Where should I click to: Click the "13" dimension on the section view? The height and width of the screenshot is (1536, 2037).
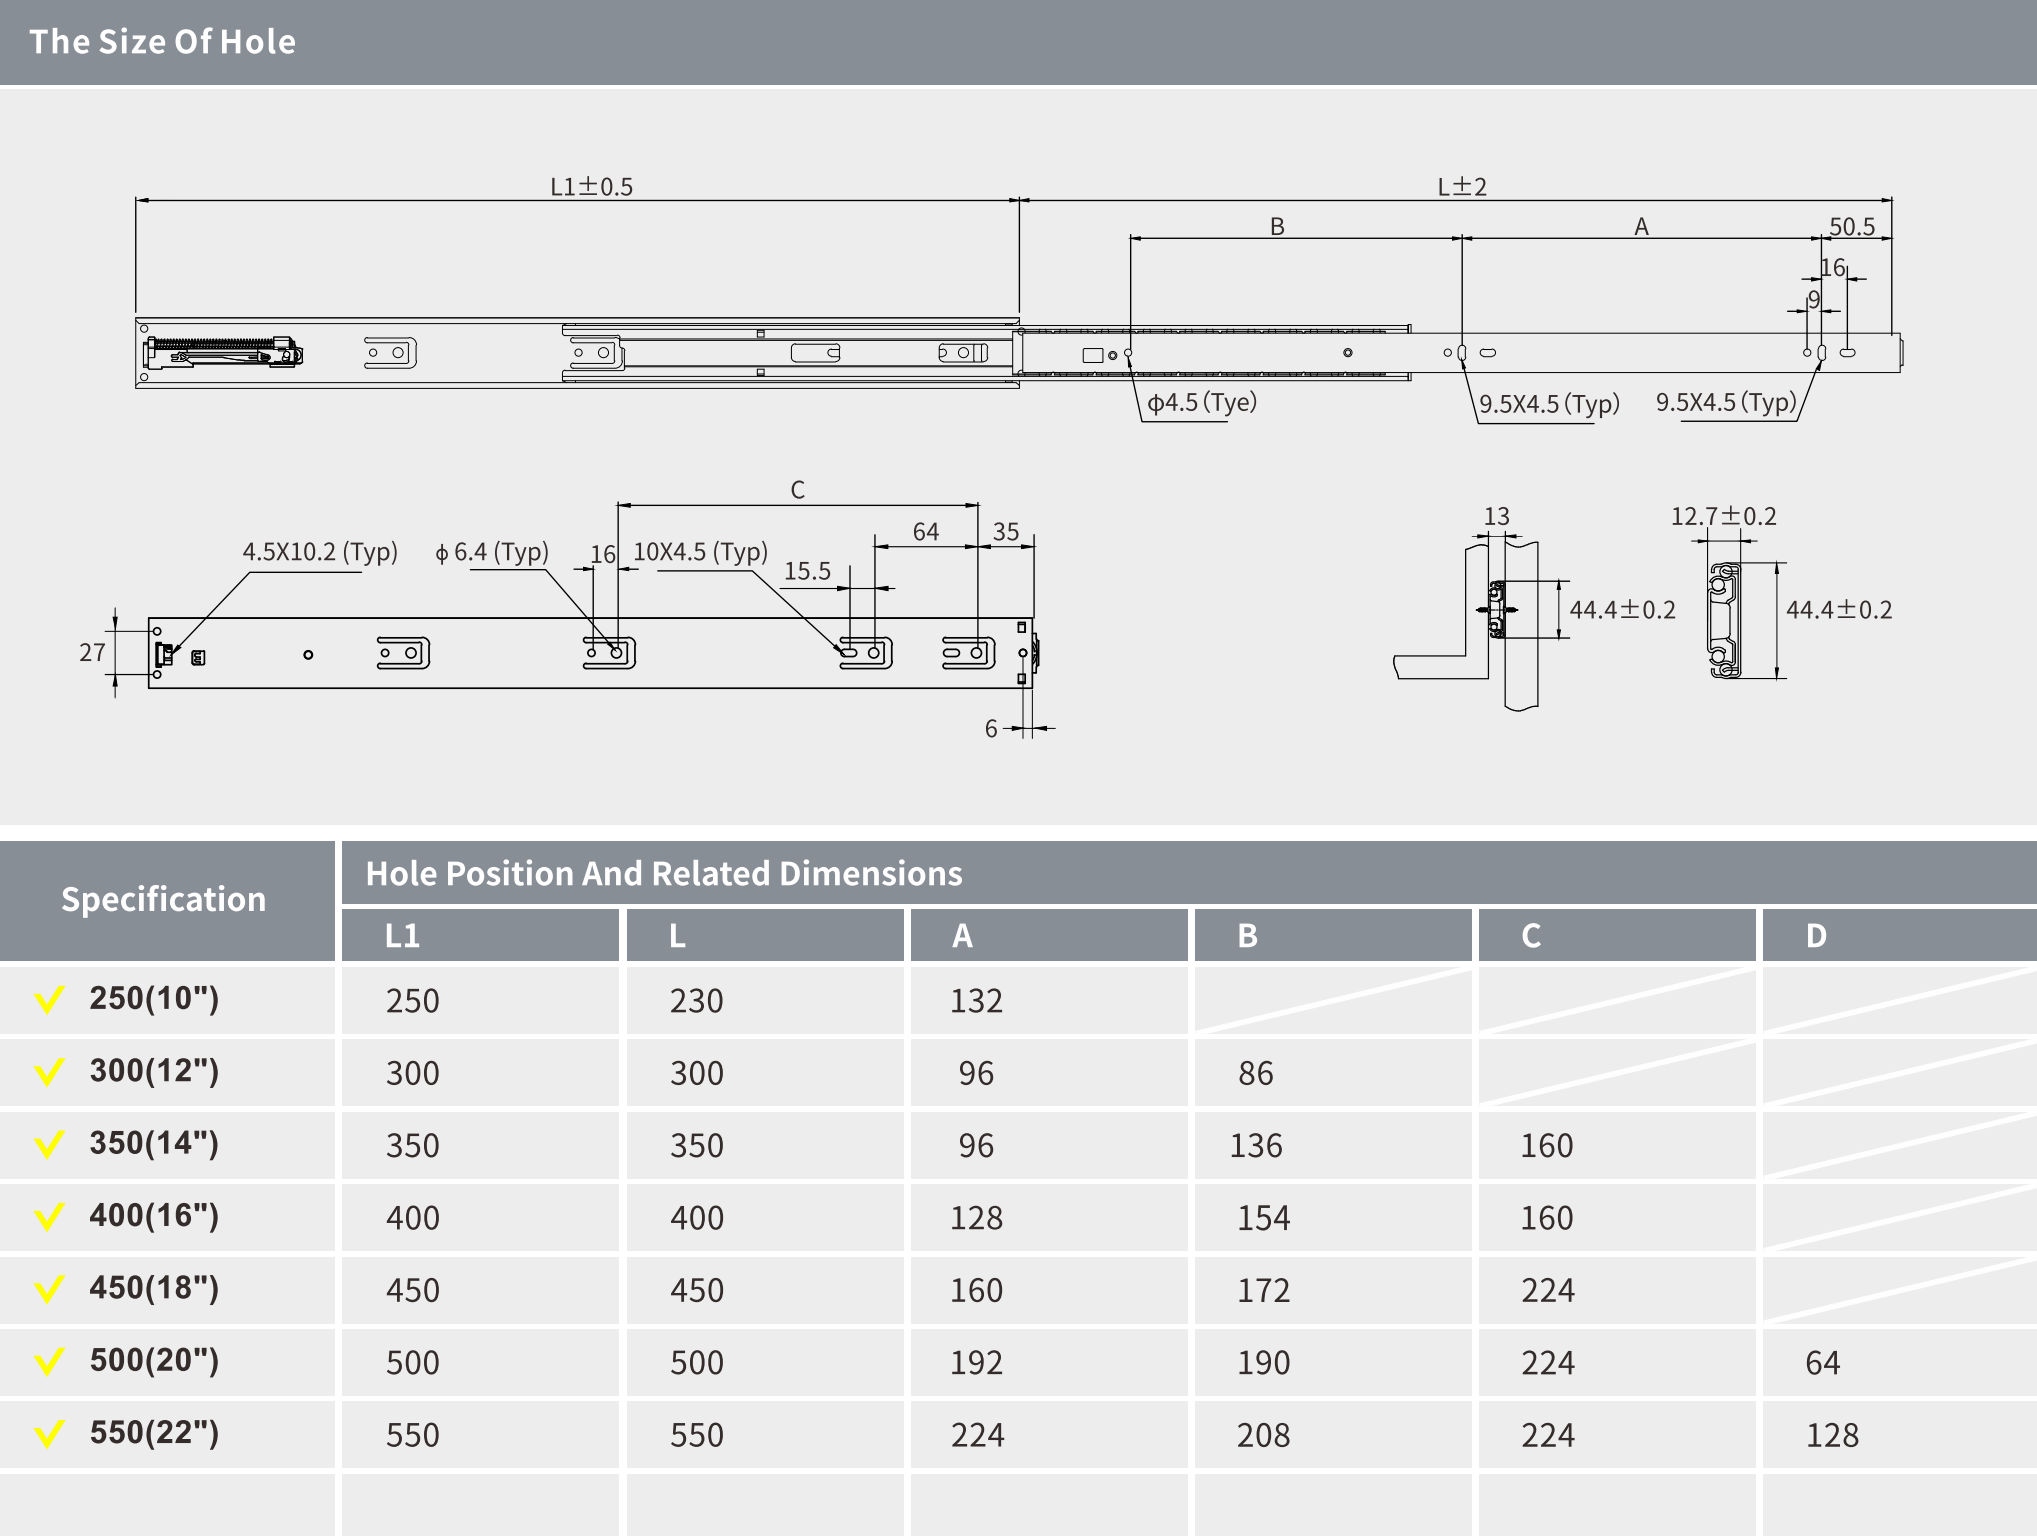[1497, 517]
